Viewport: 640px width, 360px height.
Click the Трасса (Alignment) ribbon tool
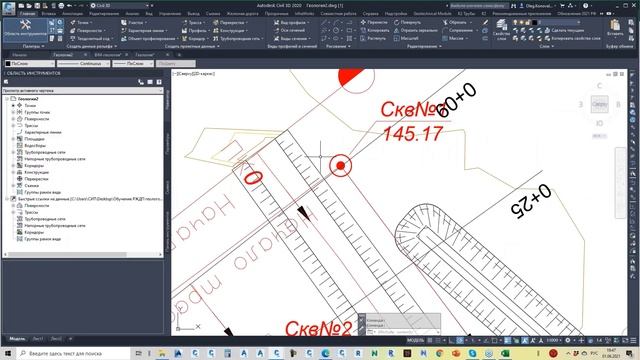193,22
